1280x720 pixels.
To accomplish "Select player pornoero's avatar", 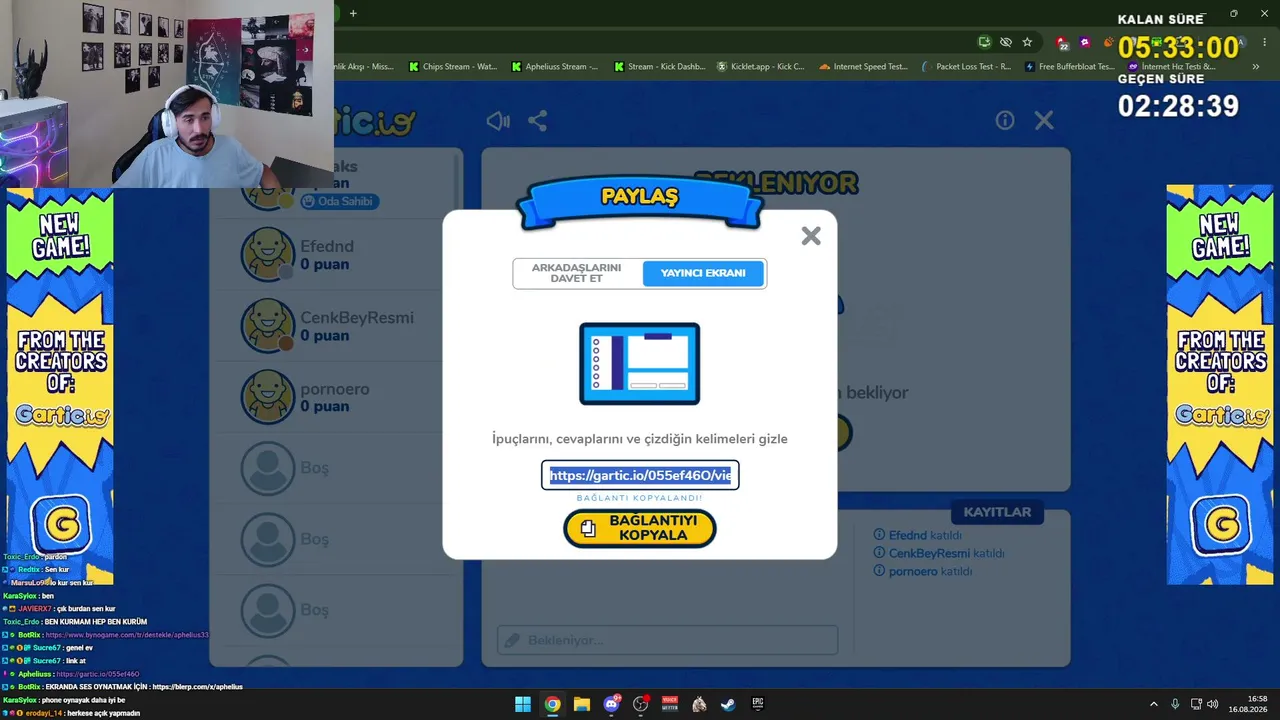I will pos(268,396).
